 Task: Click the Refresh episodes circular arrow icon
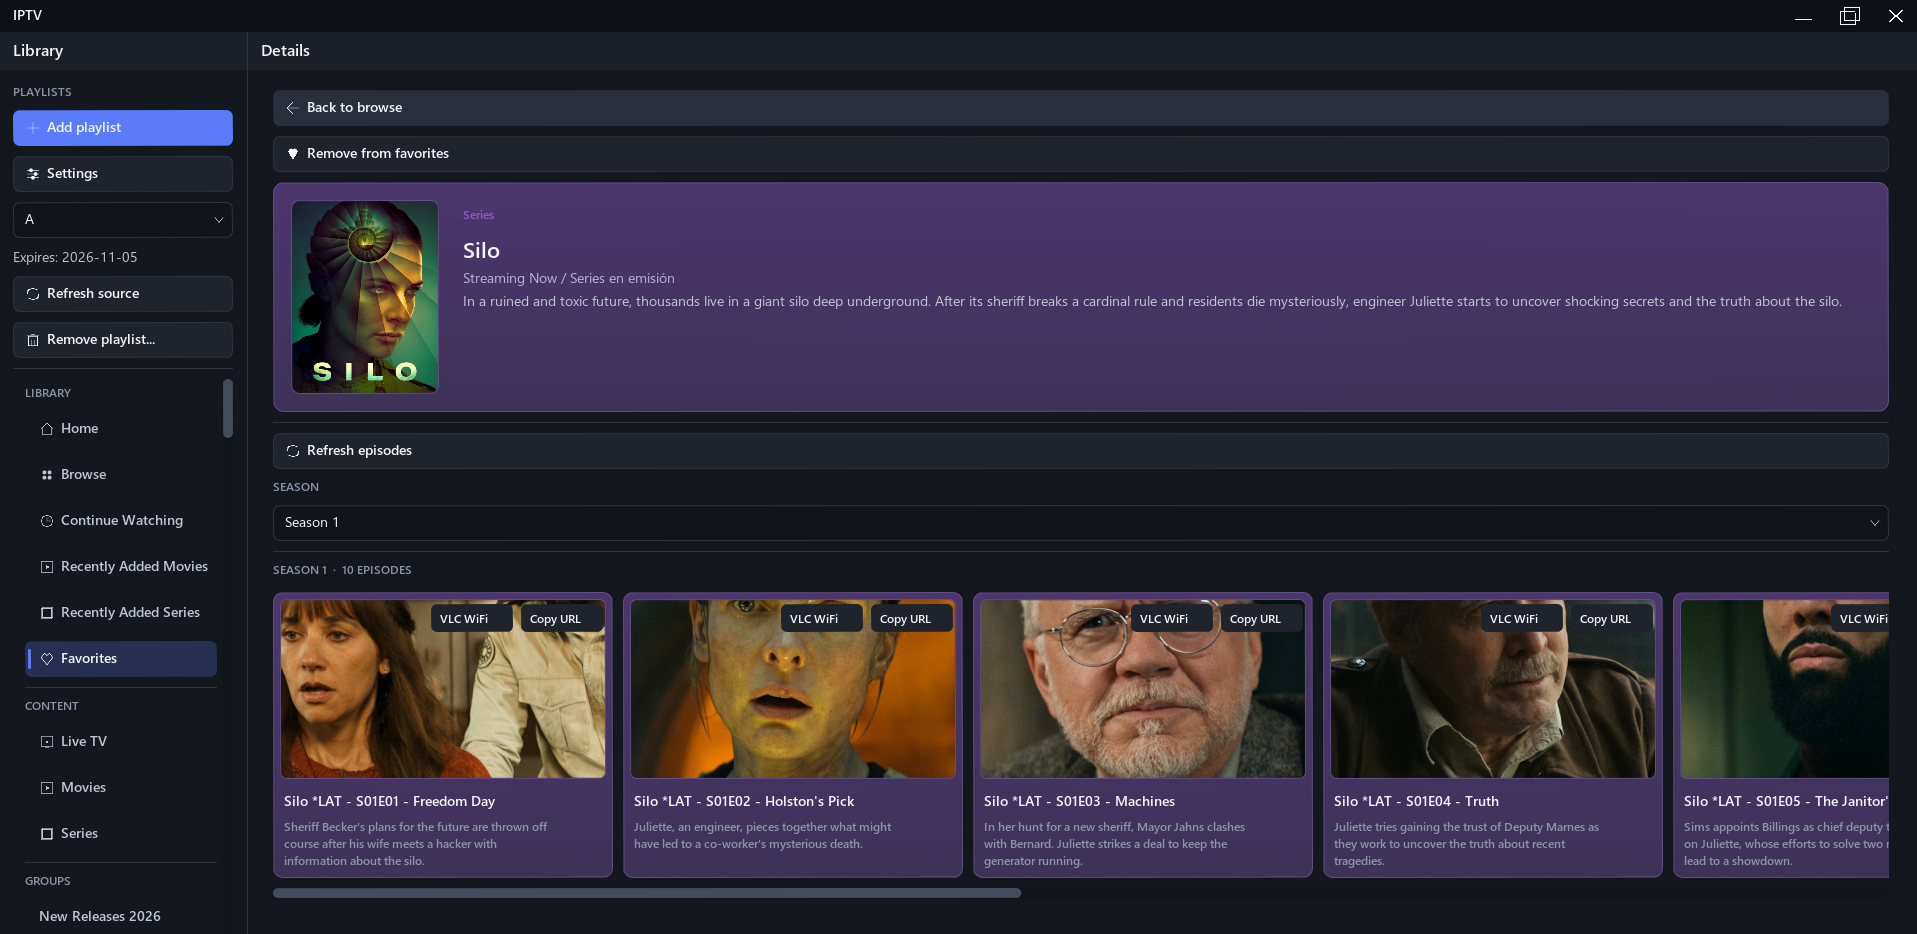tap(293, 451)
